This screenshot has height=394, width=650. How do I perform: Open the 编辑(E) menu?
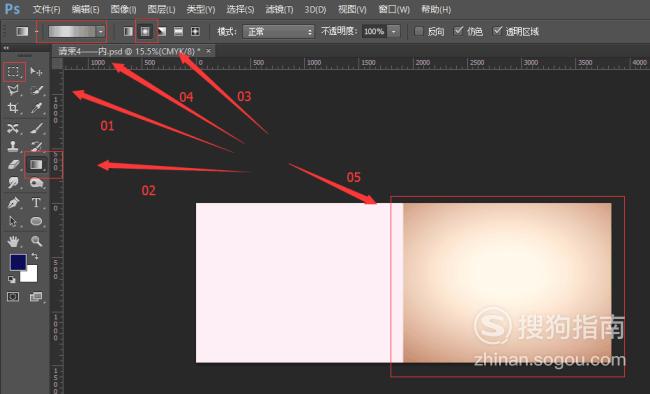coord(85,9)
